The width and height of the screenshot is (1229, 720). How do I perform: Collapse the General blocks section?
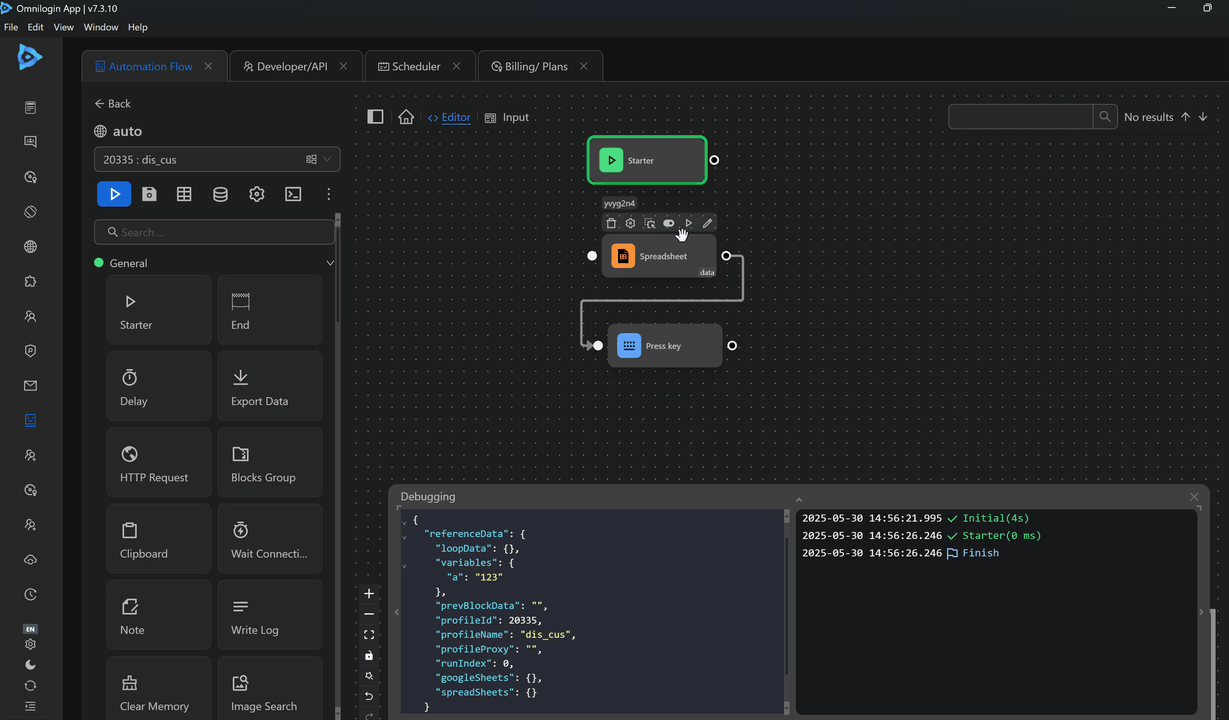[x=330, y=263]
